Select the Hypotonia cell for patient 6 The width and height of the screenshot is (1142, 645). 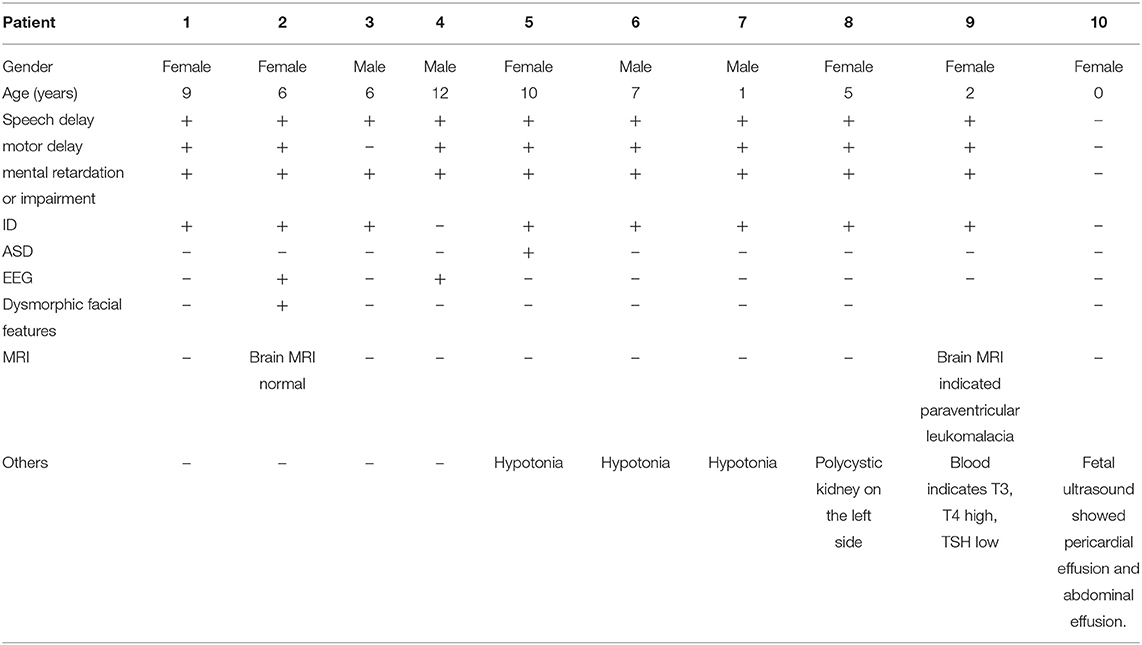click(635, 462)
